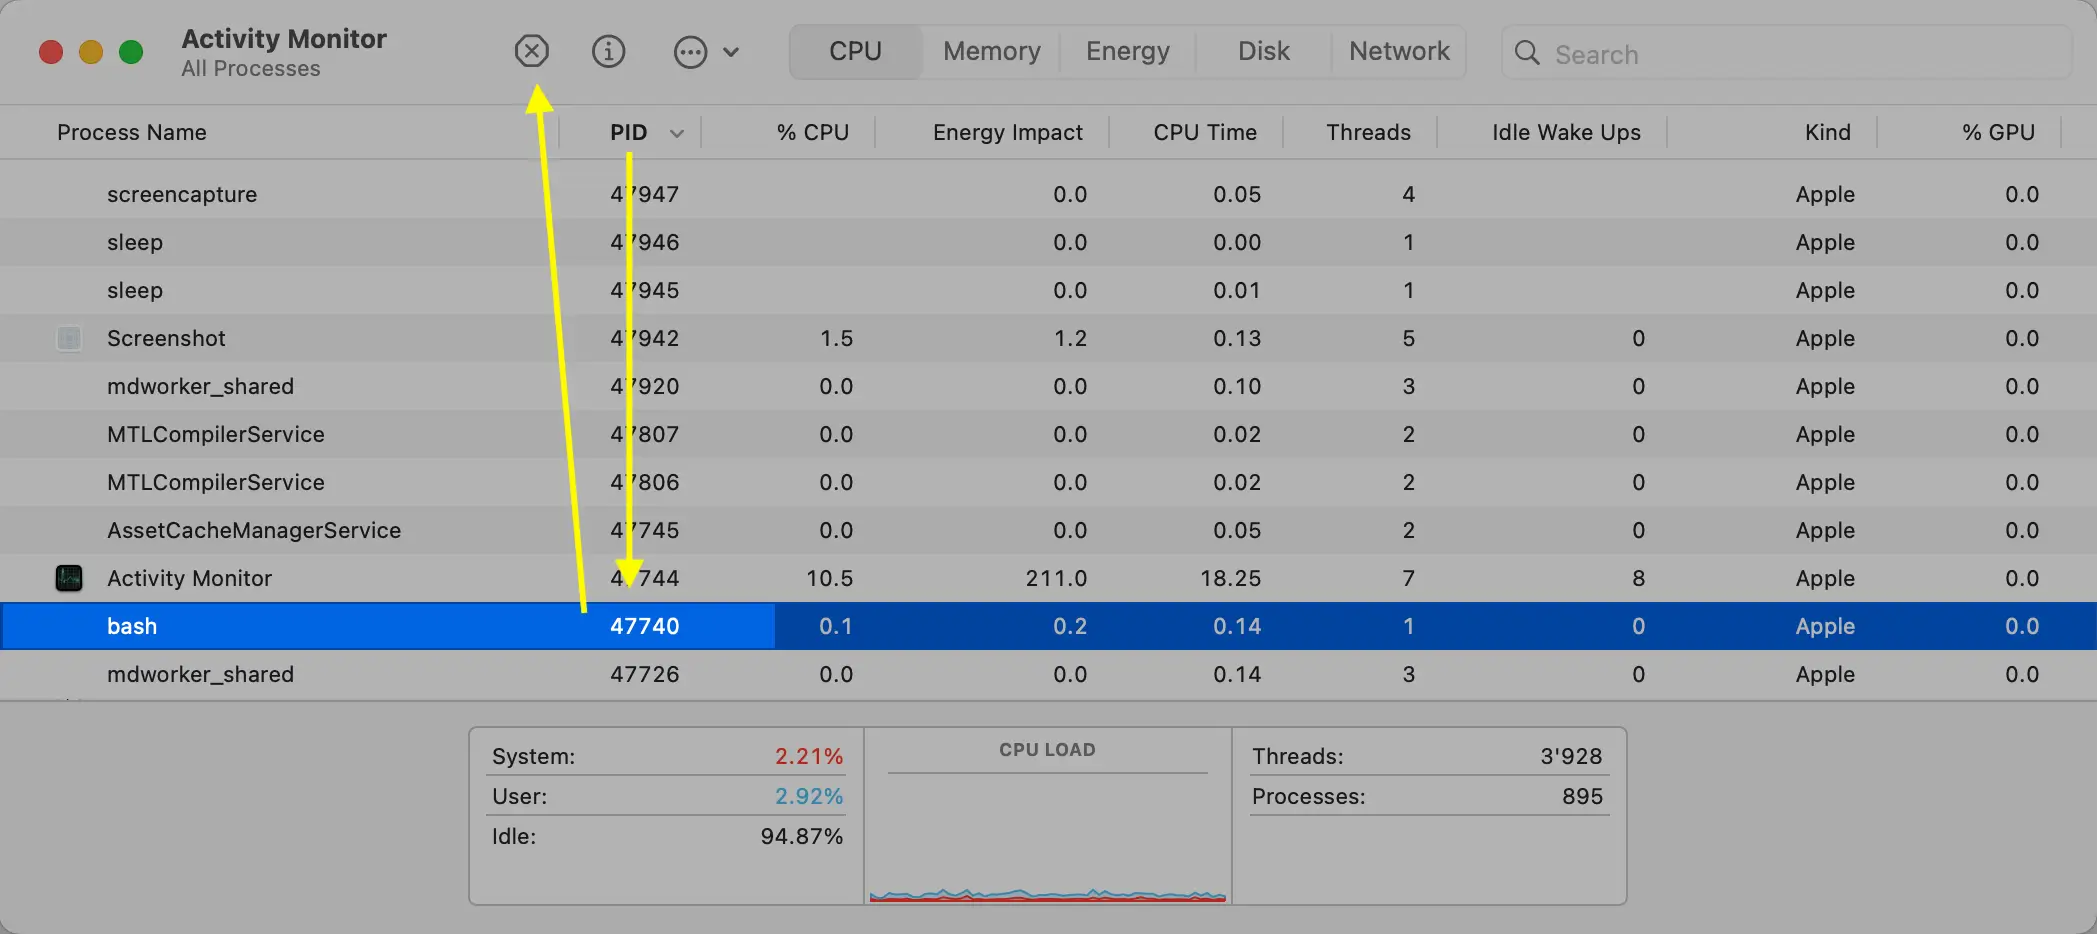This screenshot has height=934, width=2097.
Task: Toggle PID column sort order chevron
Action: click(x=677, y=133)
